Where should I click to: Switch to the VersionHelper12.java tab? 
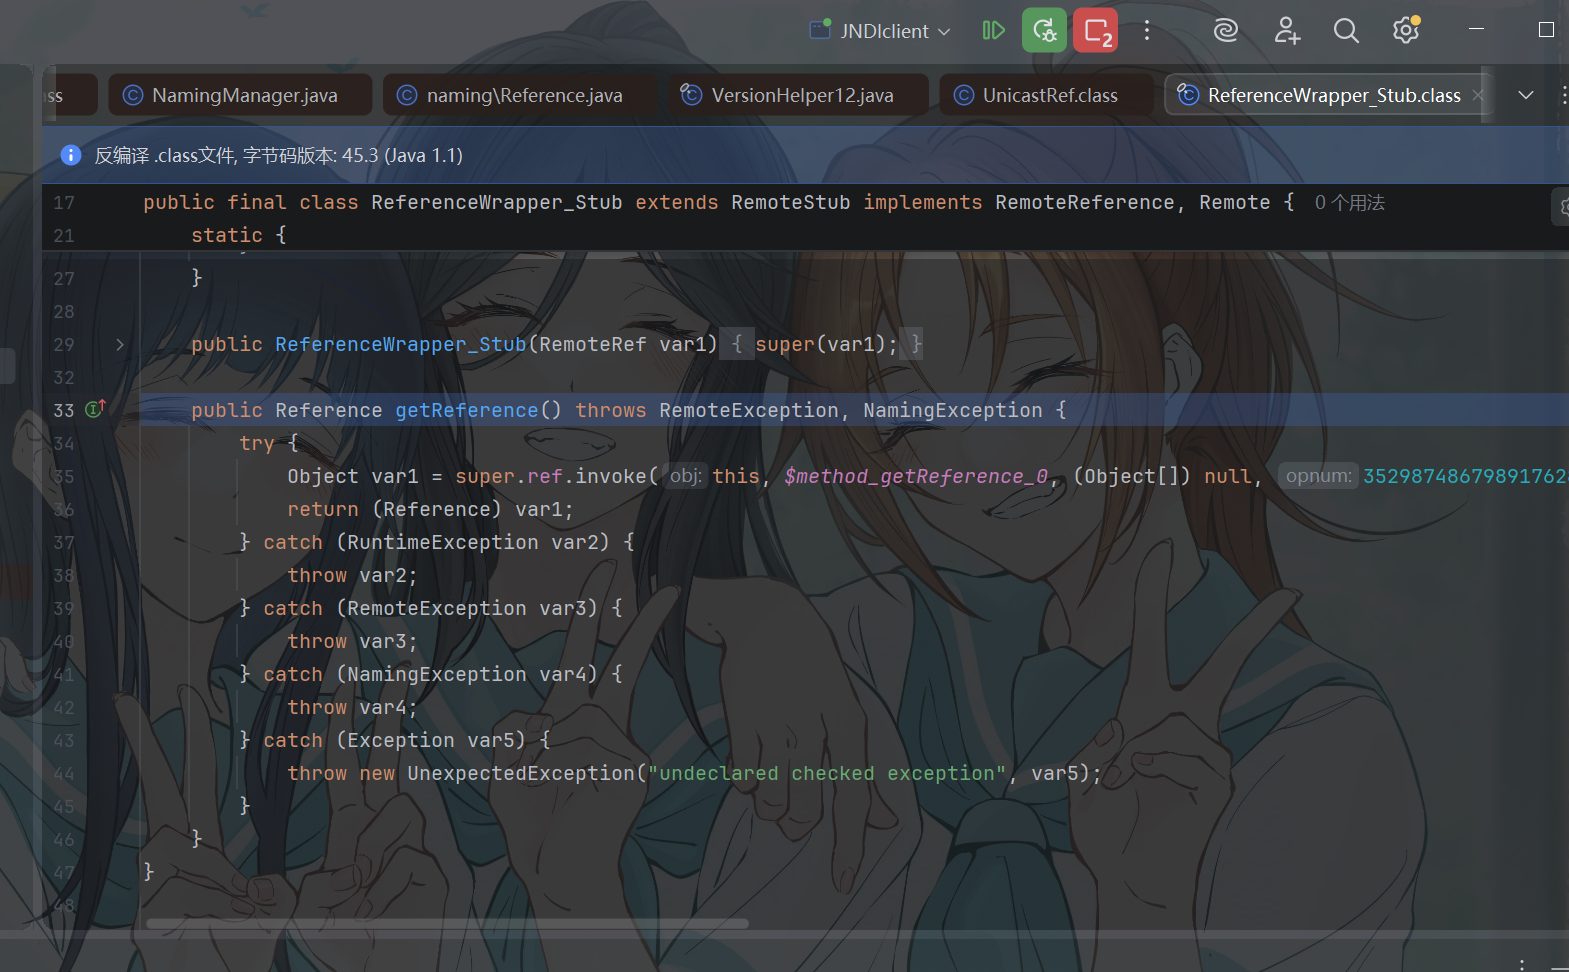(x=798, y=95)
